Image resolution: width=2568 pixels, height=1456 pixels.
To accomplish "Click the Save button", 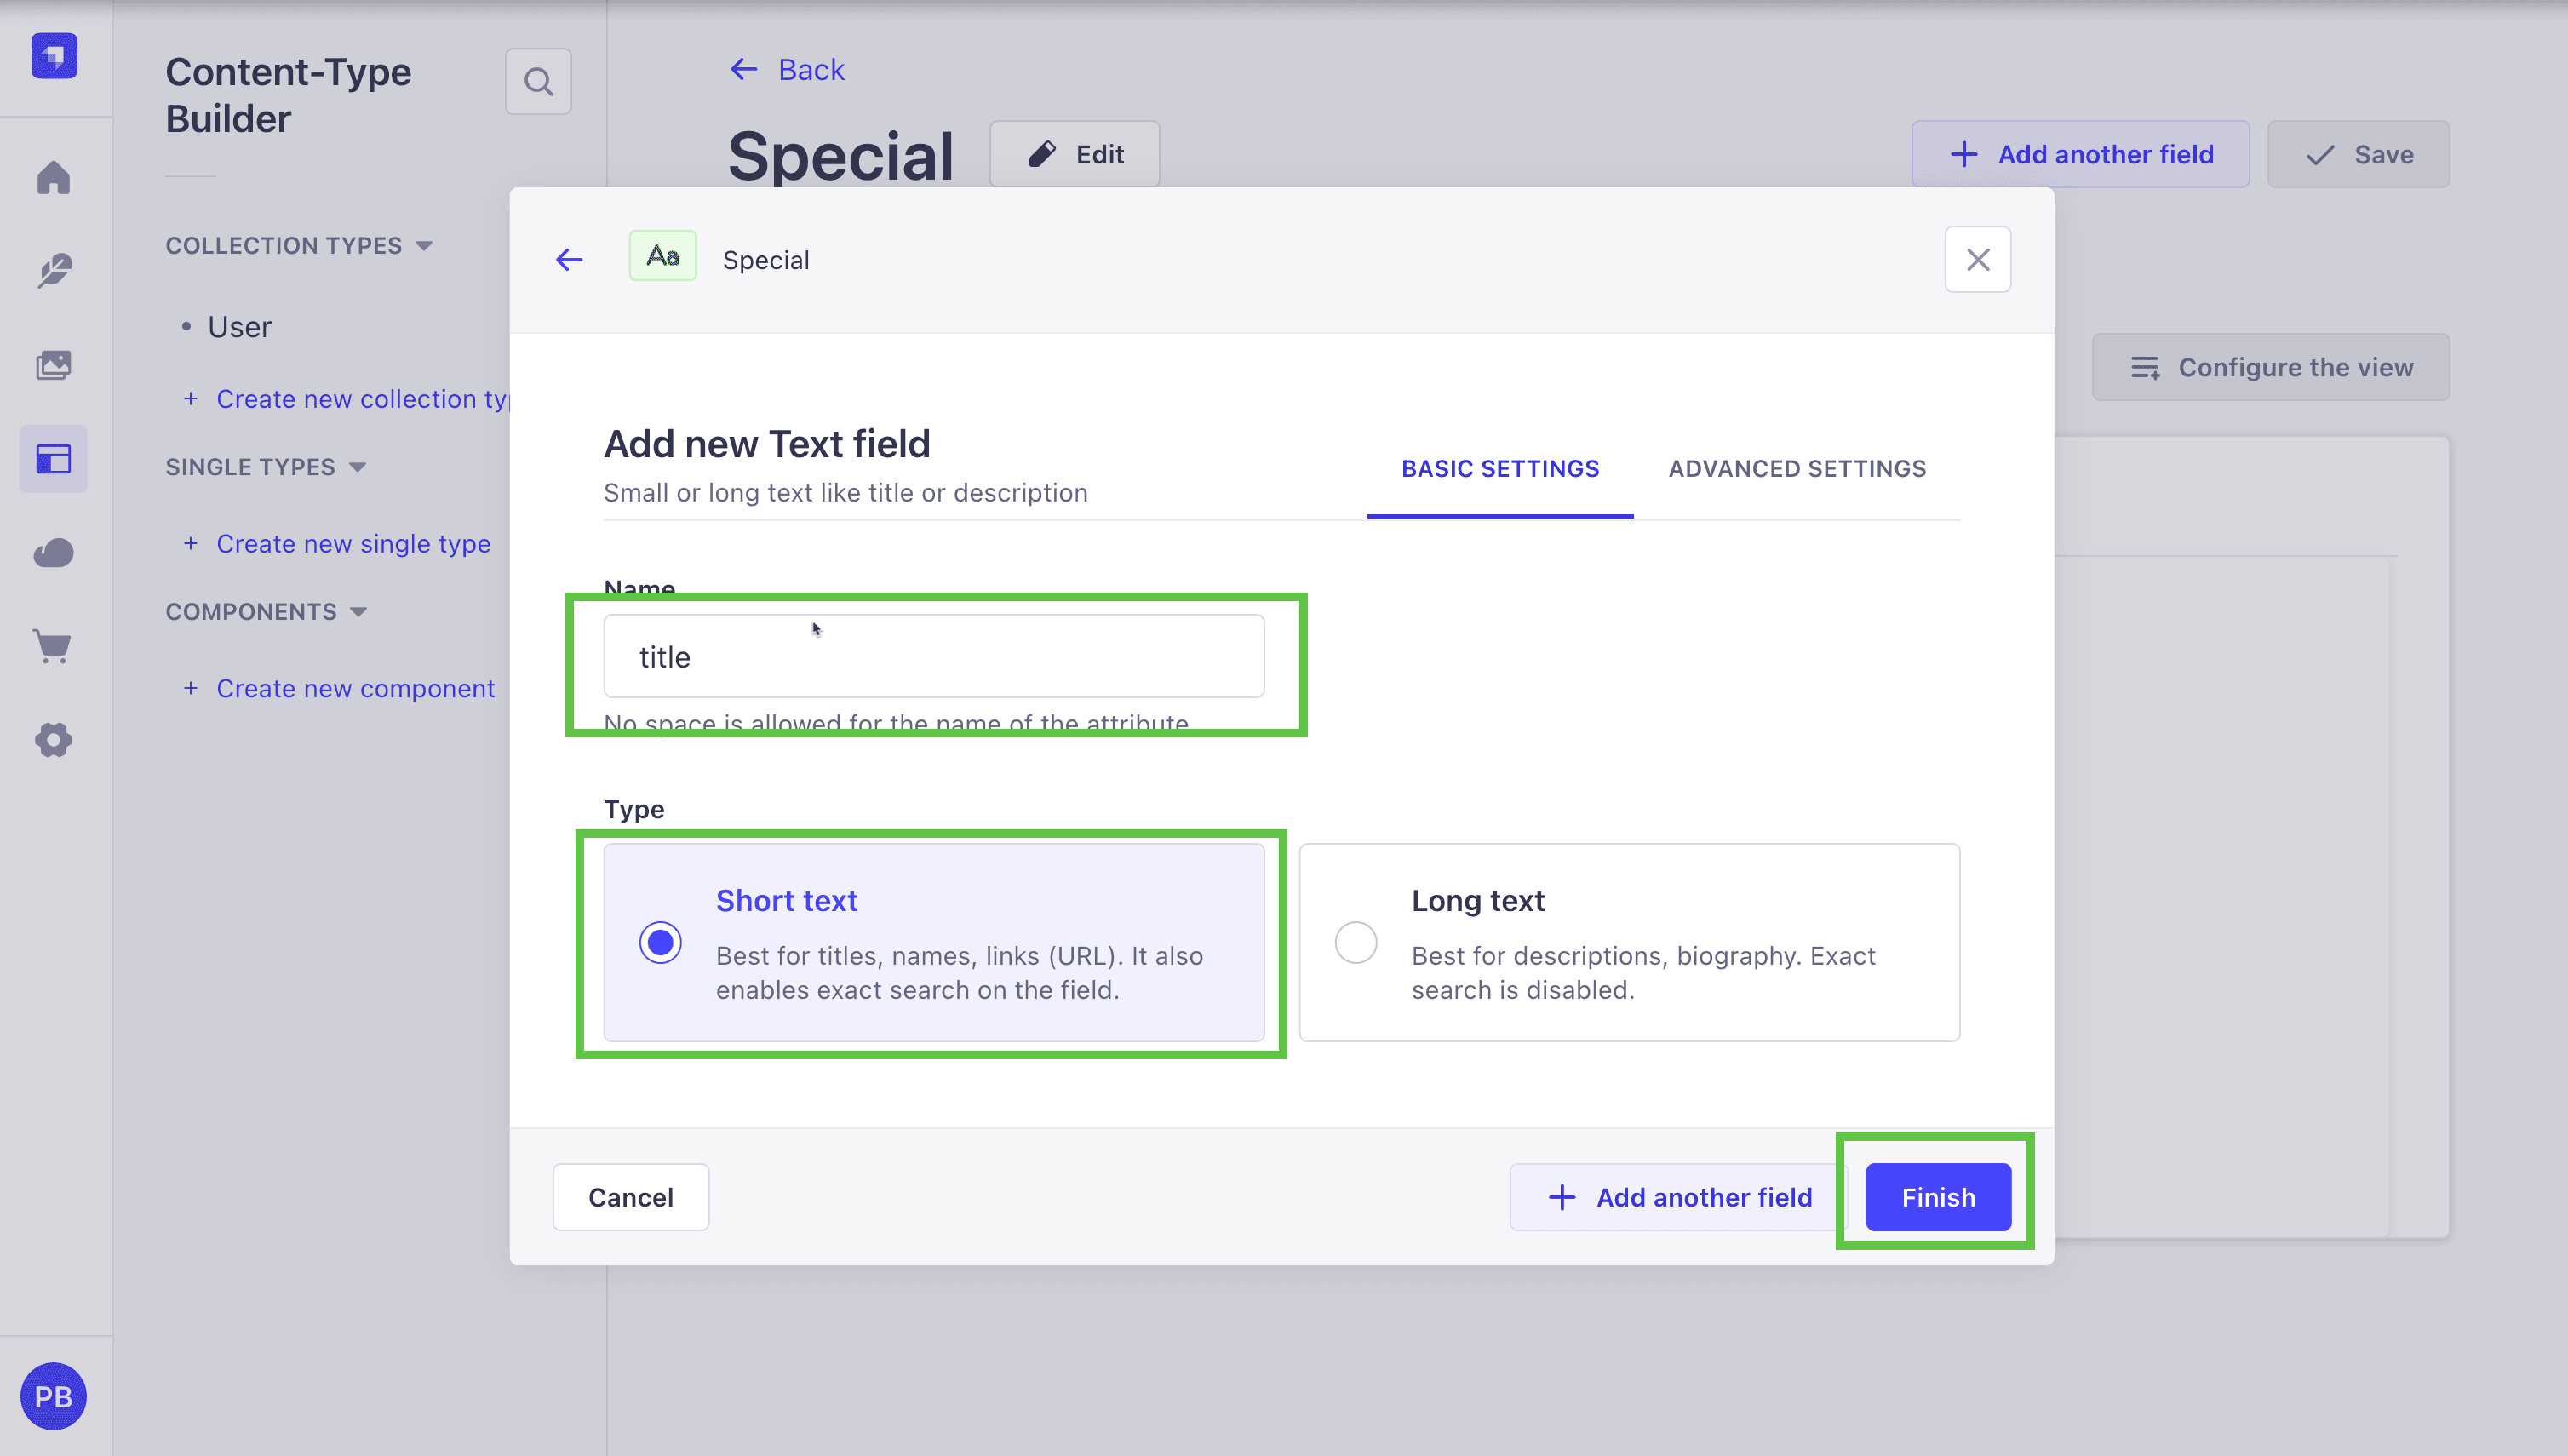I will click(x=2358, y=154).
